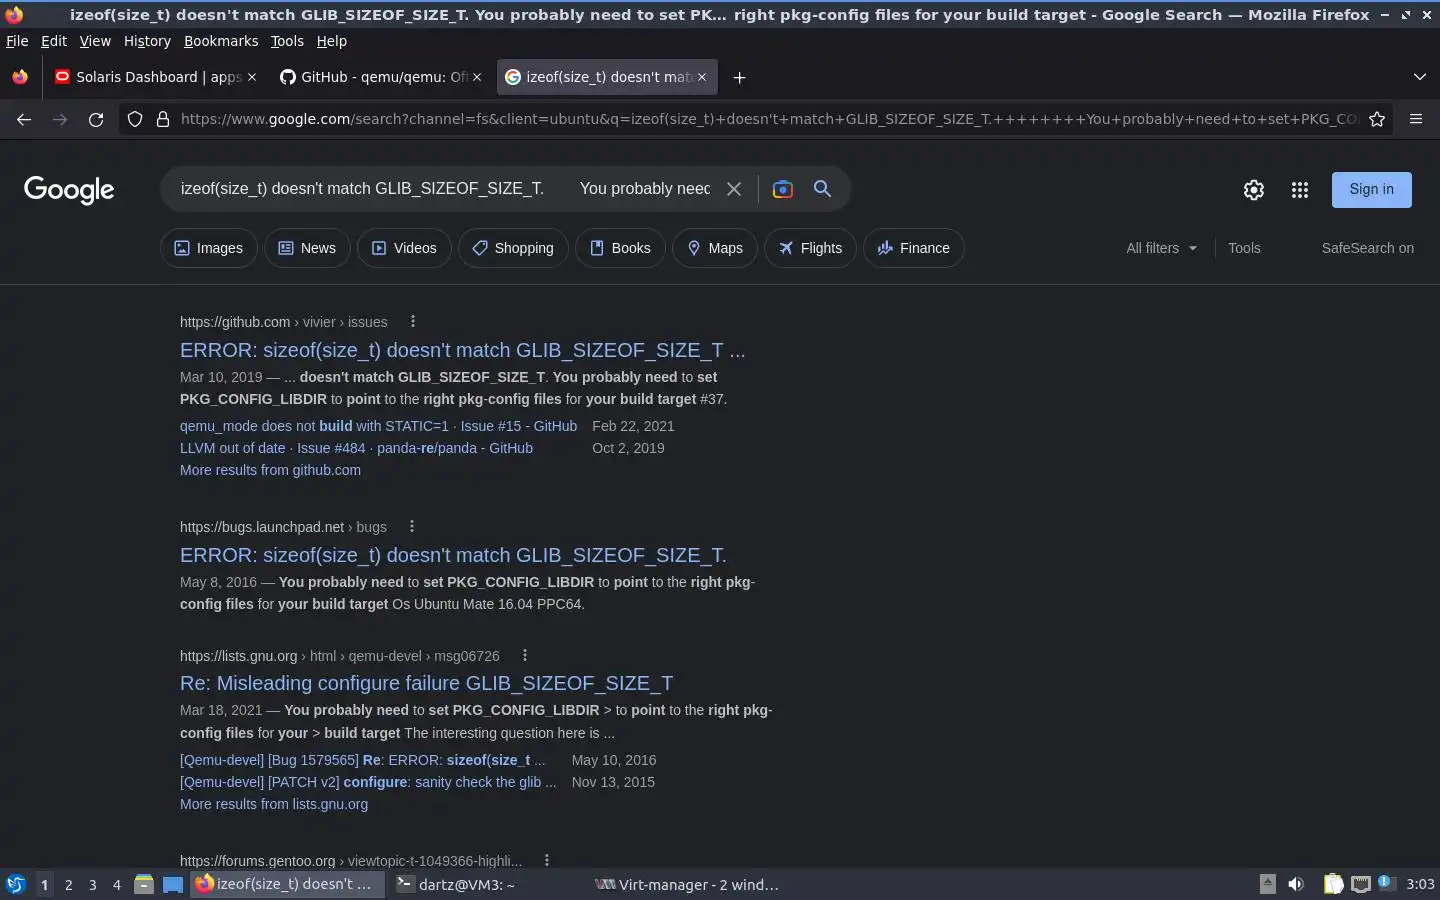Image resolution: width=1440 pixels, height=900 pixels.
Task: Open a new tab with plus button
Action: point(739,77)
